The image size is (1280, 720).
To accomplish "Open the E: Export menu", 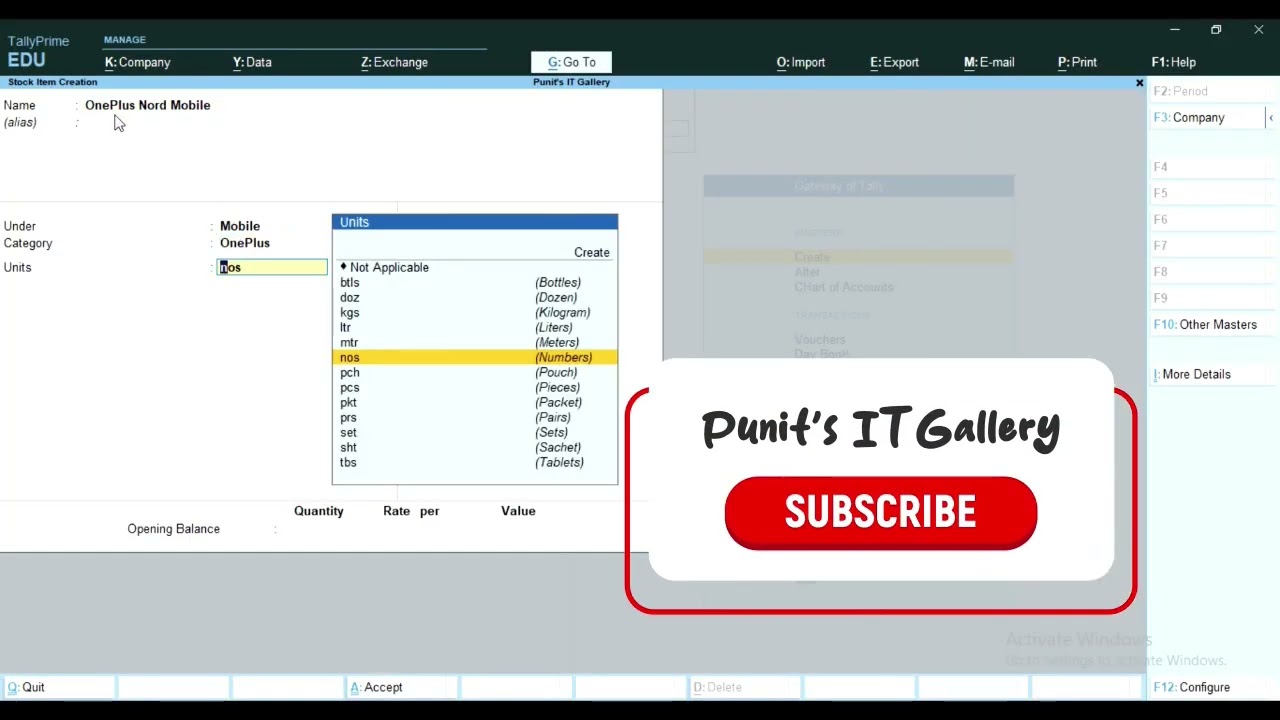I will [894, 62].
